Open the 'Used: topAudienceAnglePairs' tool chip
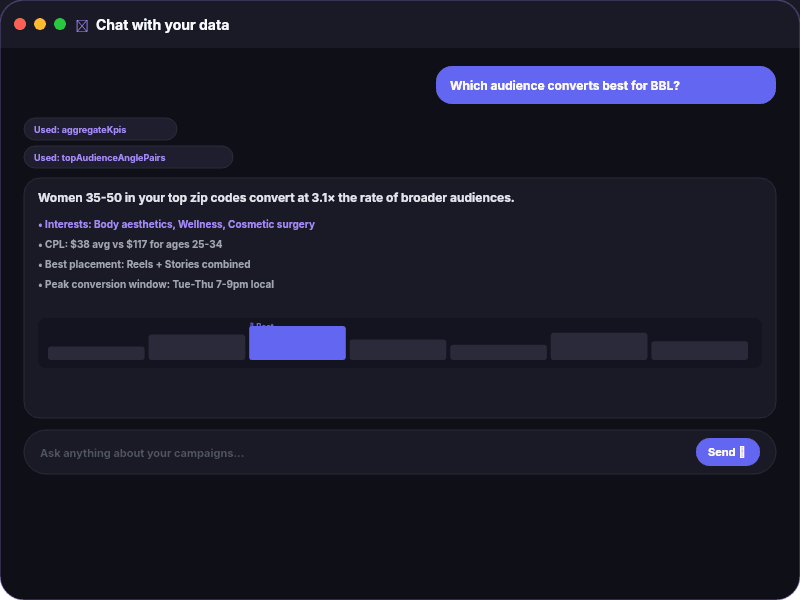Image resolution: width=800 pixels, height=600 pixels. click(129, 157)
